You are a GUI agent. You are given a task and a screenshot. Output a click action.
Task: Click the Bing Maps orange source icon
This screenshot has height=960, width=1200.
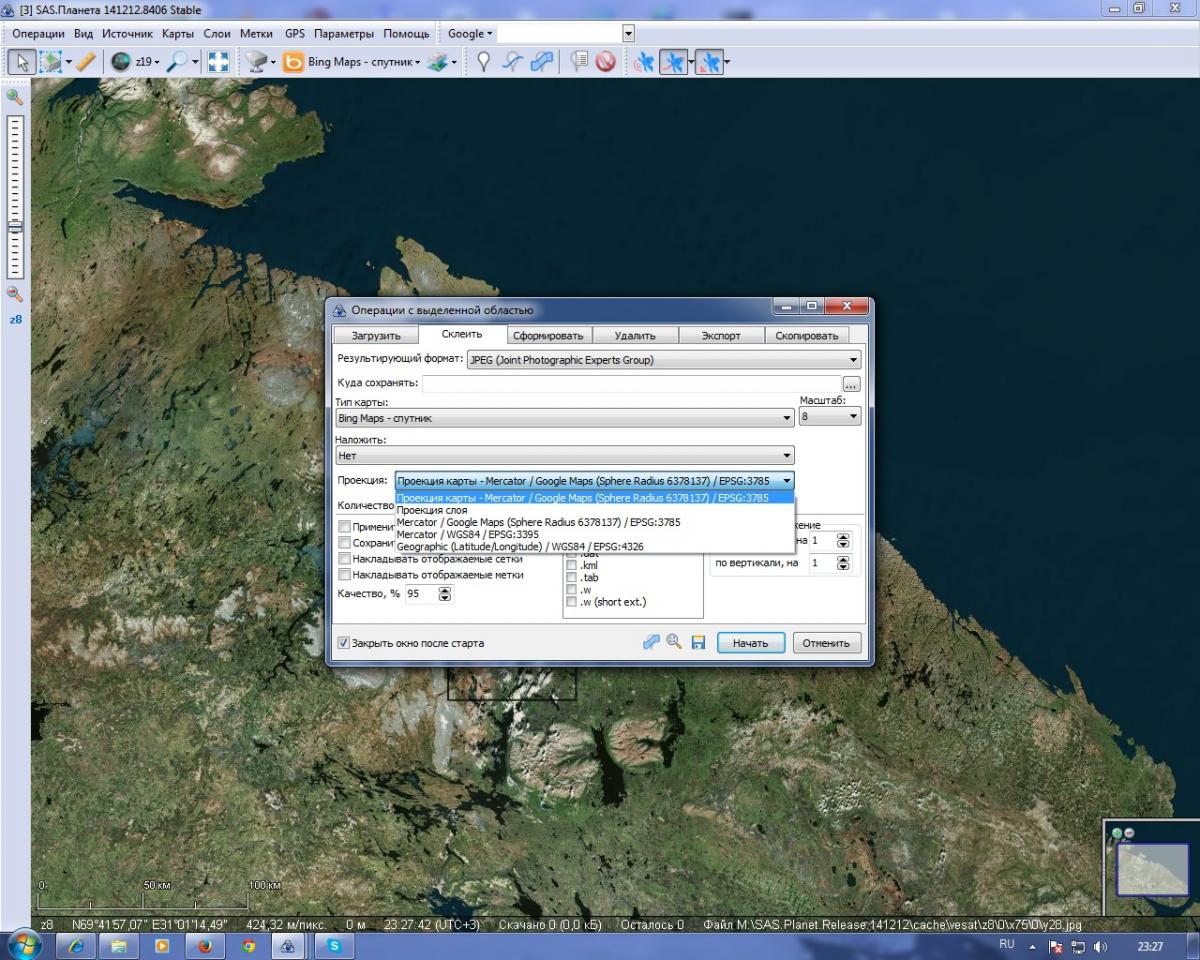coord(293,62)
